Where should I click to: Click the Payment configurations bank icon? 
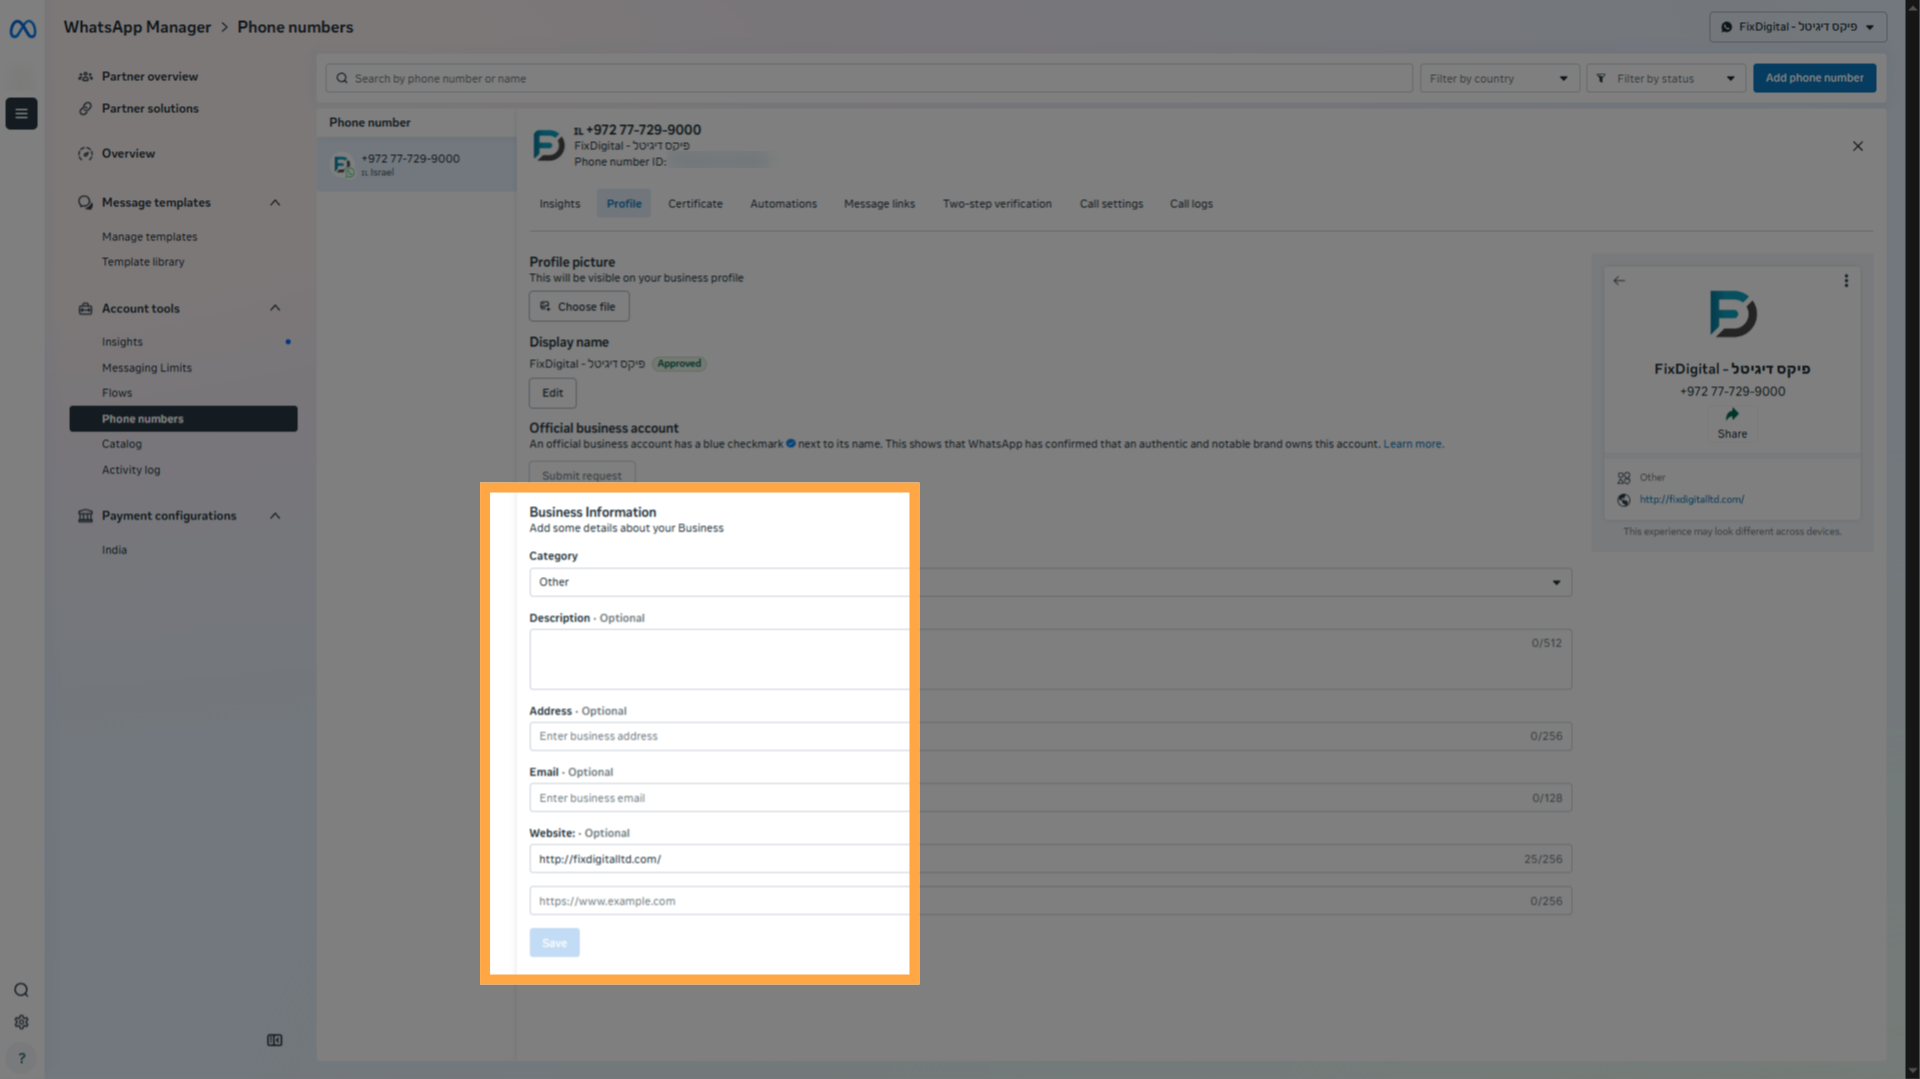85,516
